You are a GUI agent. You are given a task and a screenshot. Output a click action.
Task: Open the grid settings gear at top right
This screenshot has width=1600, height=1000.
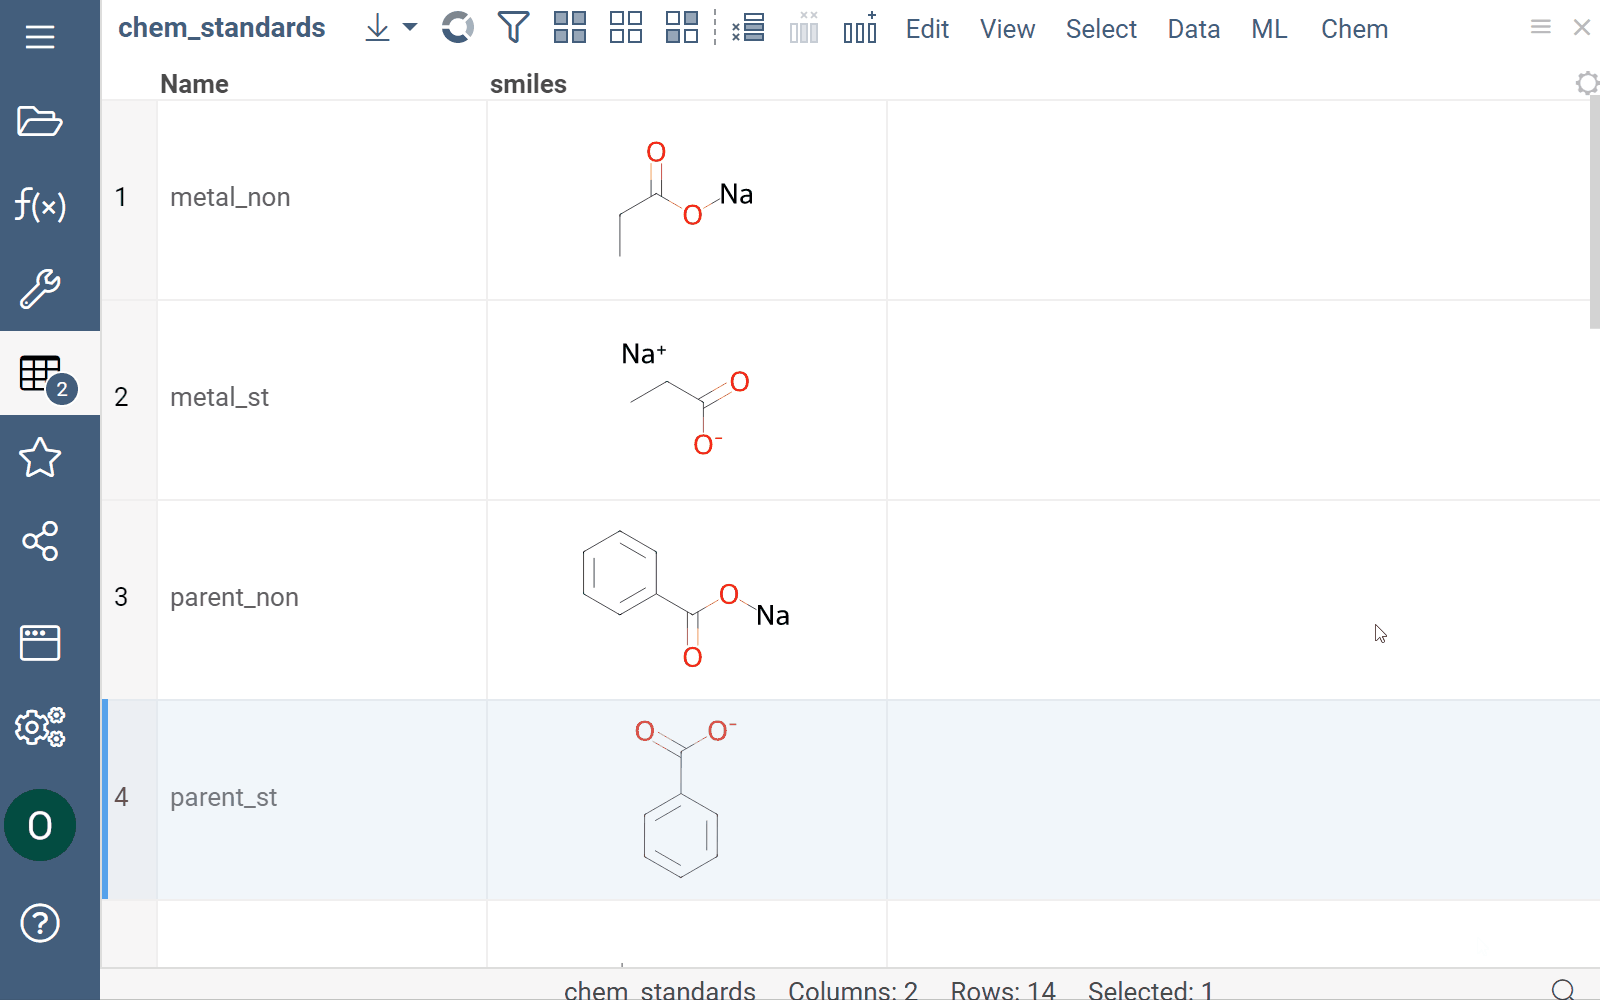pos(1586,83)
